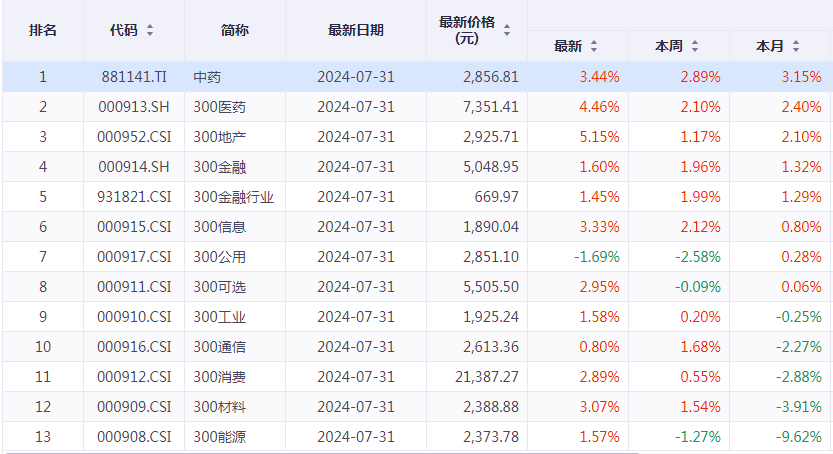Select the 300通信 index name

pyautogui.click(x=219, y=347)
